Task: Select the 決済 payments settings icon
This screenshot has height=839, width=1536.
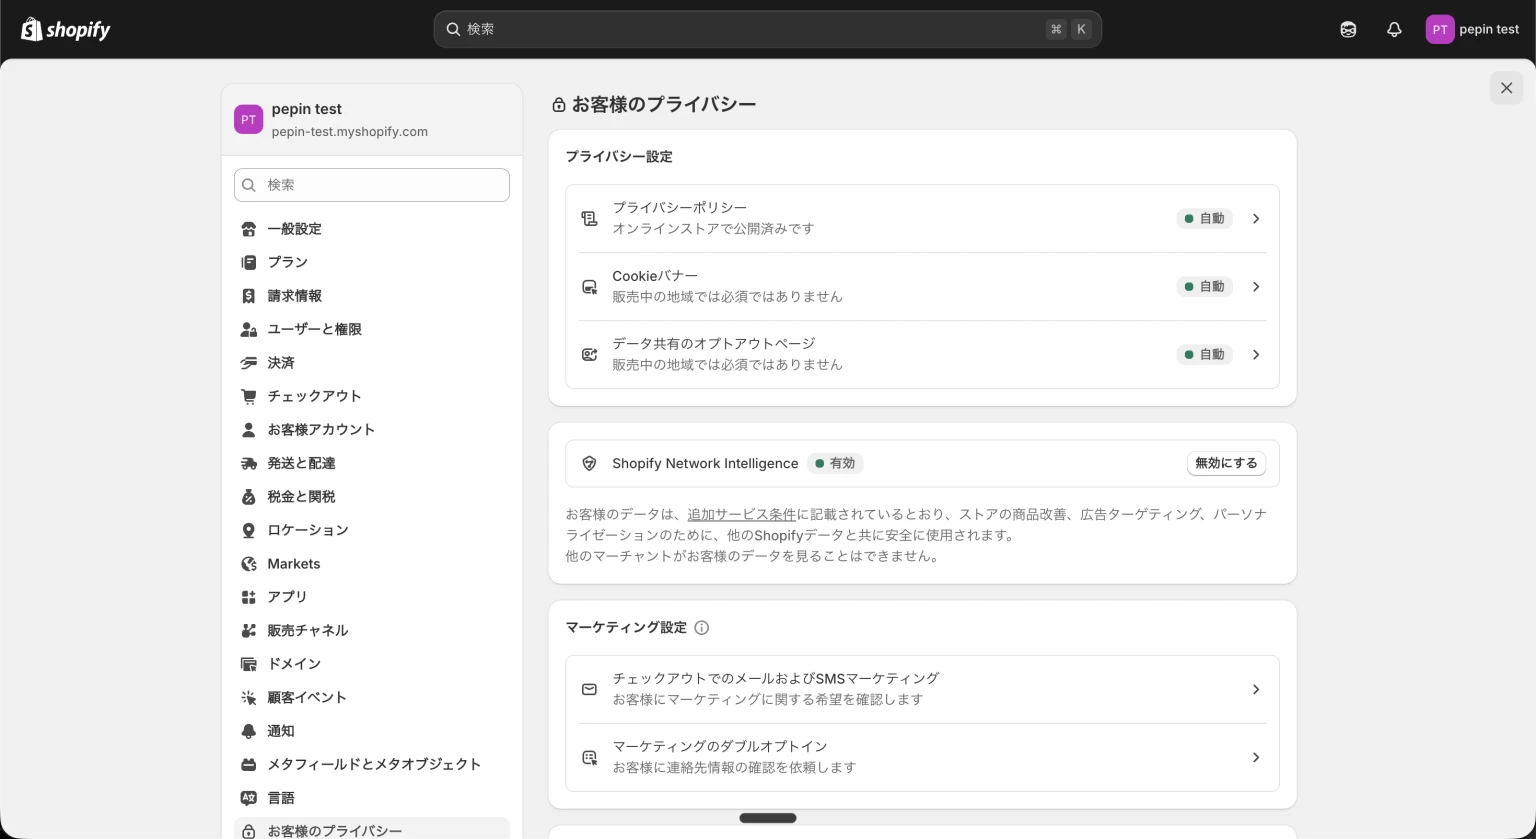Action: 249,363
